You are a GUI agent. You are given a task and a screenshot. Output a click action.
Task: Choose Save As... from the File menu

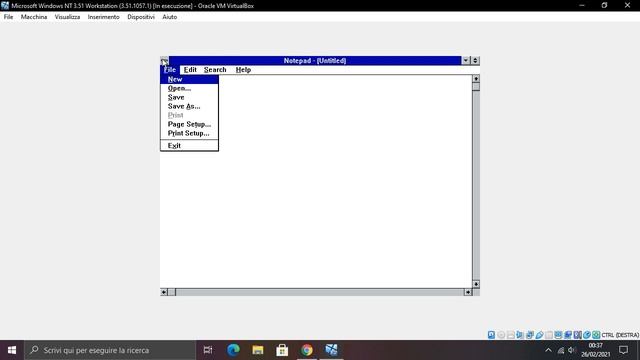[189, 106]
